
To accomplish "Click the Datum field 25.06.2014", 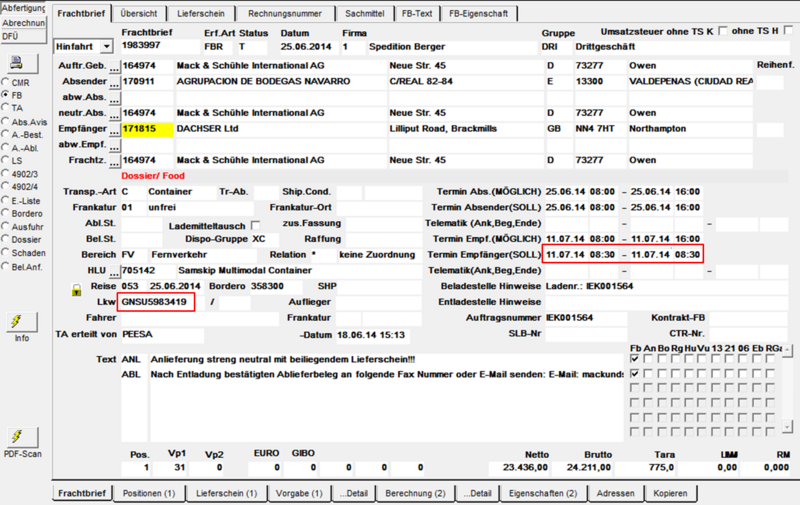I will coord(309,47).
